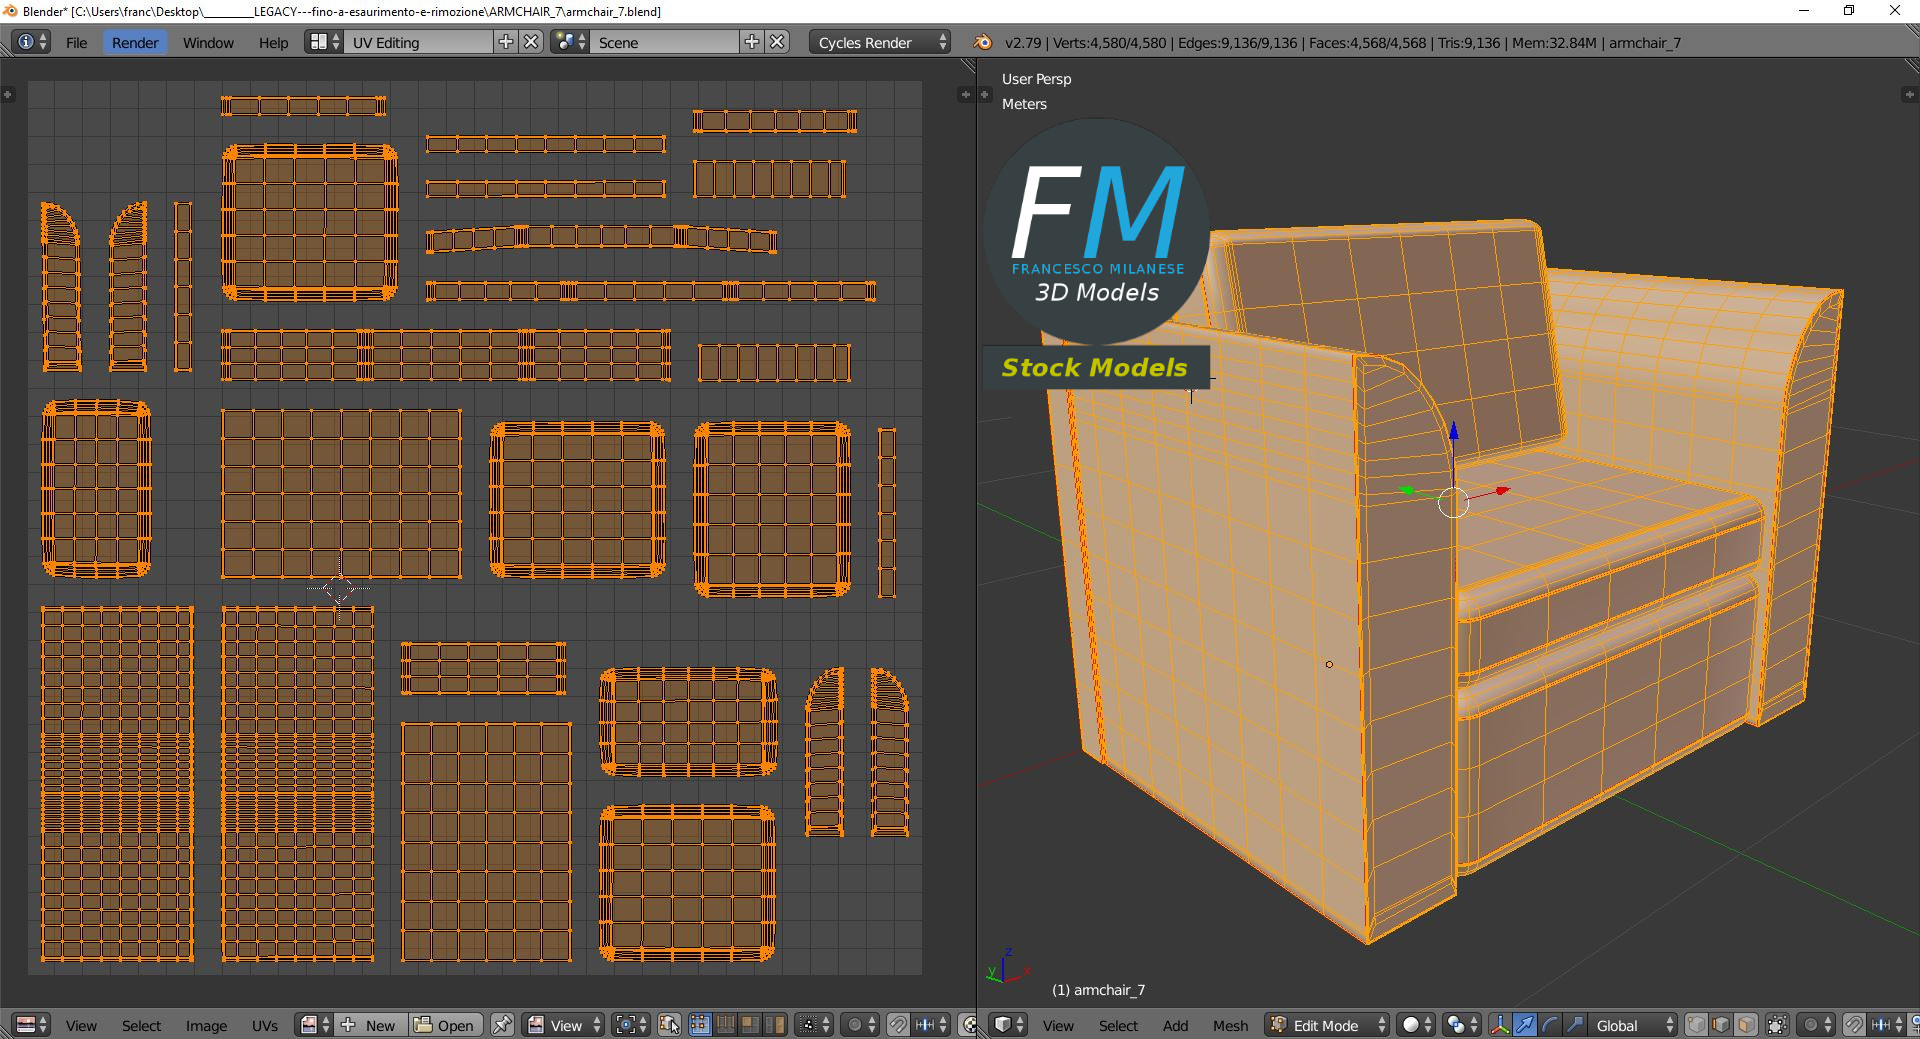The height and width of the screenshot is (1039, 1920).
Task: Select UV edge selection mode
Action: pos(725,1025)
